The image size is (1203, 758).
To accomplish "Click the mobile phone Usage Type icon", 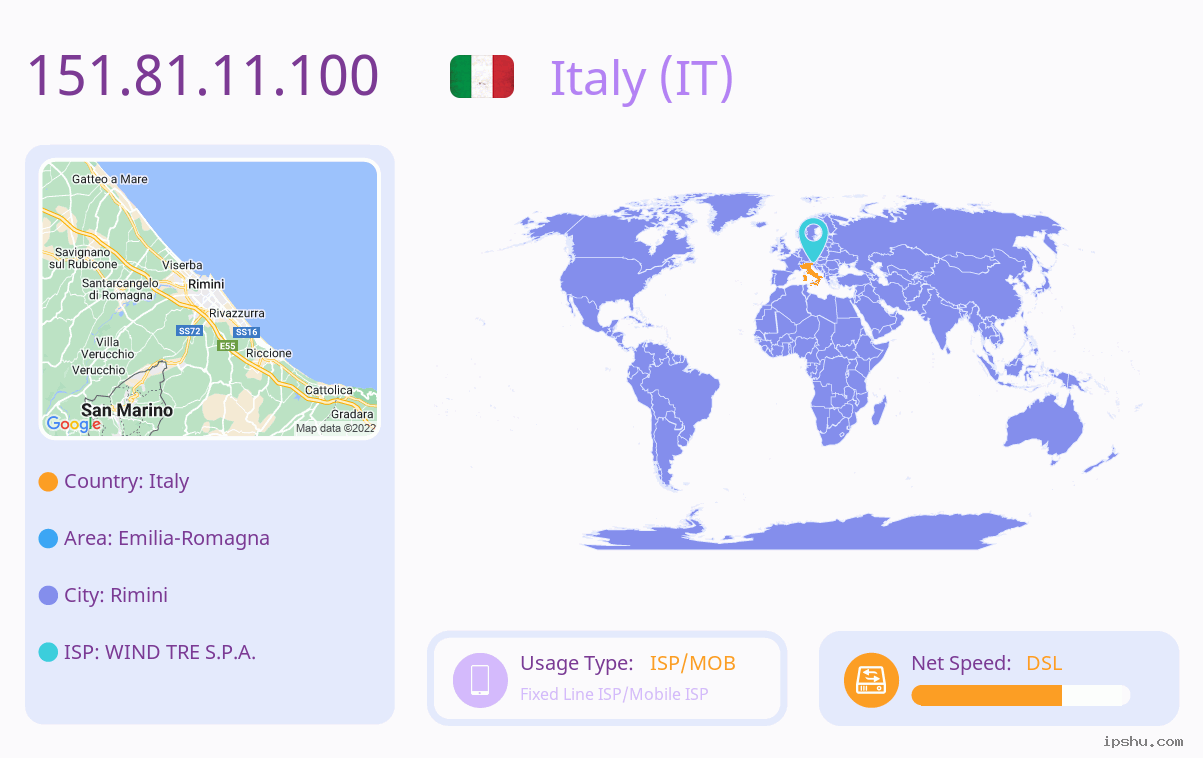I will (480, 679).
